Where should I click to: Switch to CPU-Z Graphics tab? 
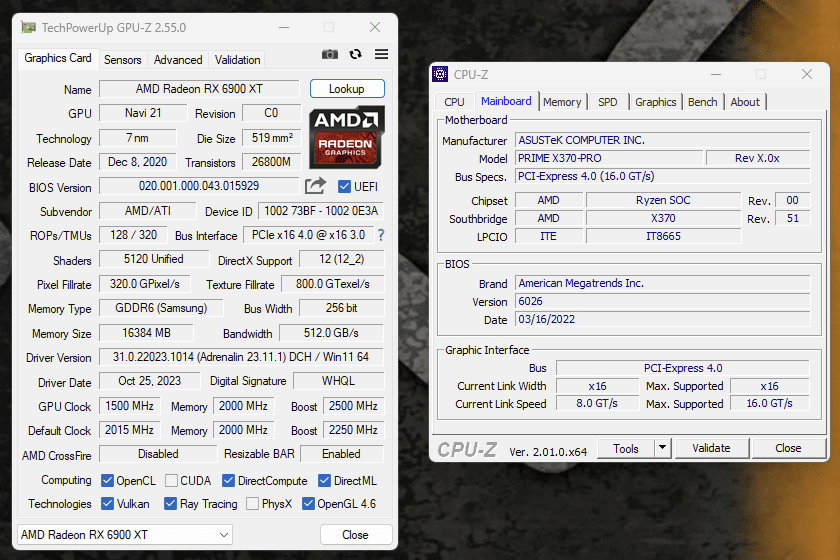point(656,102)
